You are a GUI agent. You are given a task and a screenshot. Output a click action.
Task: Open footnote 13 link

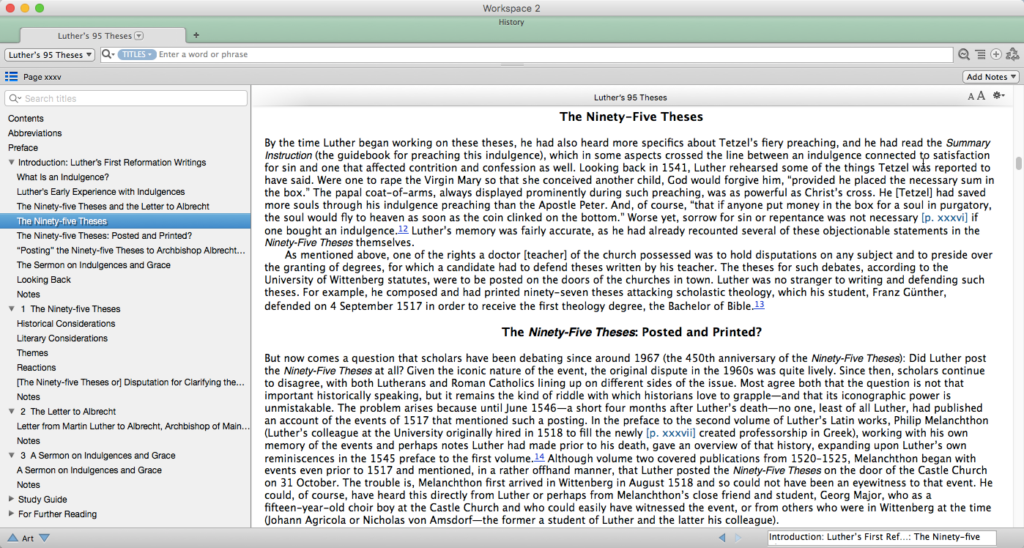[759, 304]
